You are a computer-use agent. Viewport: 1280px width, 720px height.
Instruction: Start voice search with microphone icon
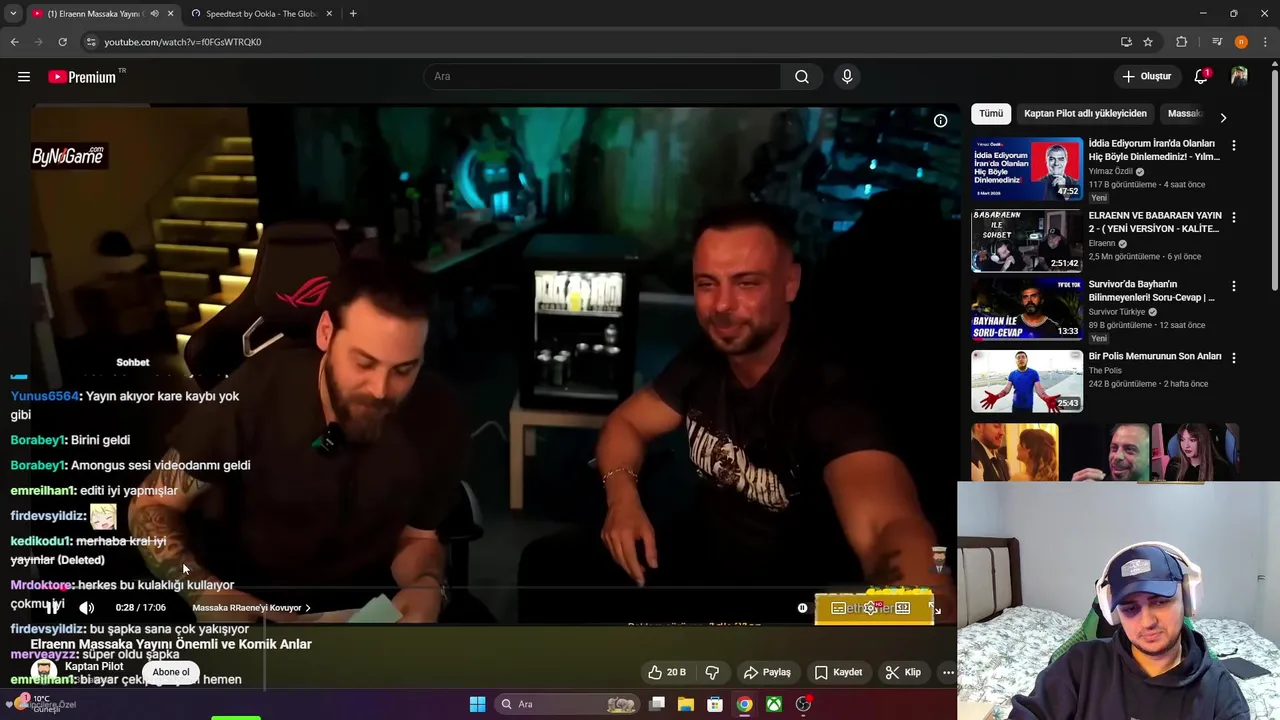[847, 77]
